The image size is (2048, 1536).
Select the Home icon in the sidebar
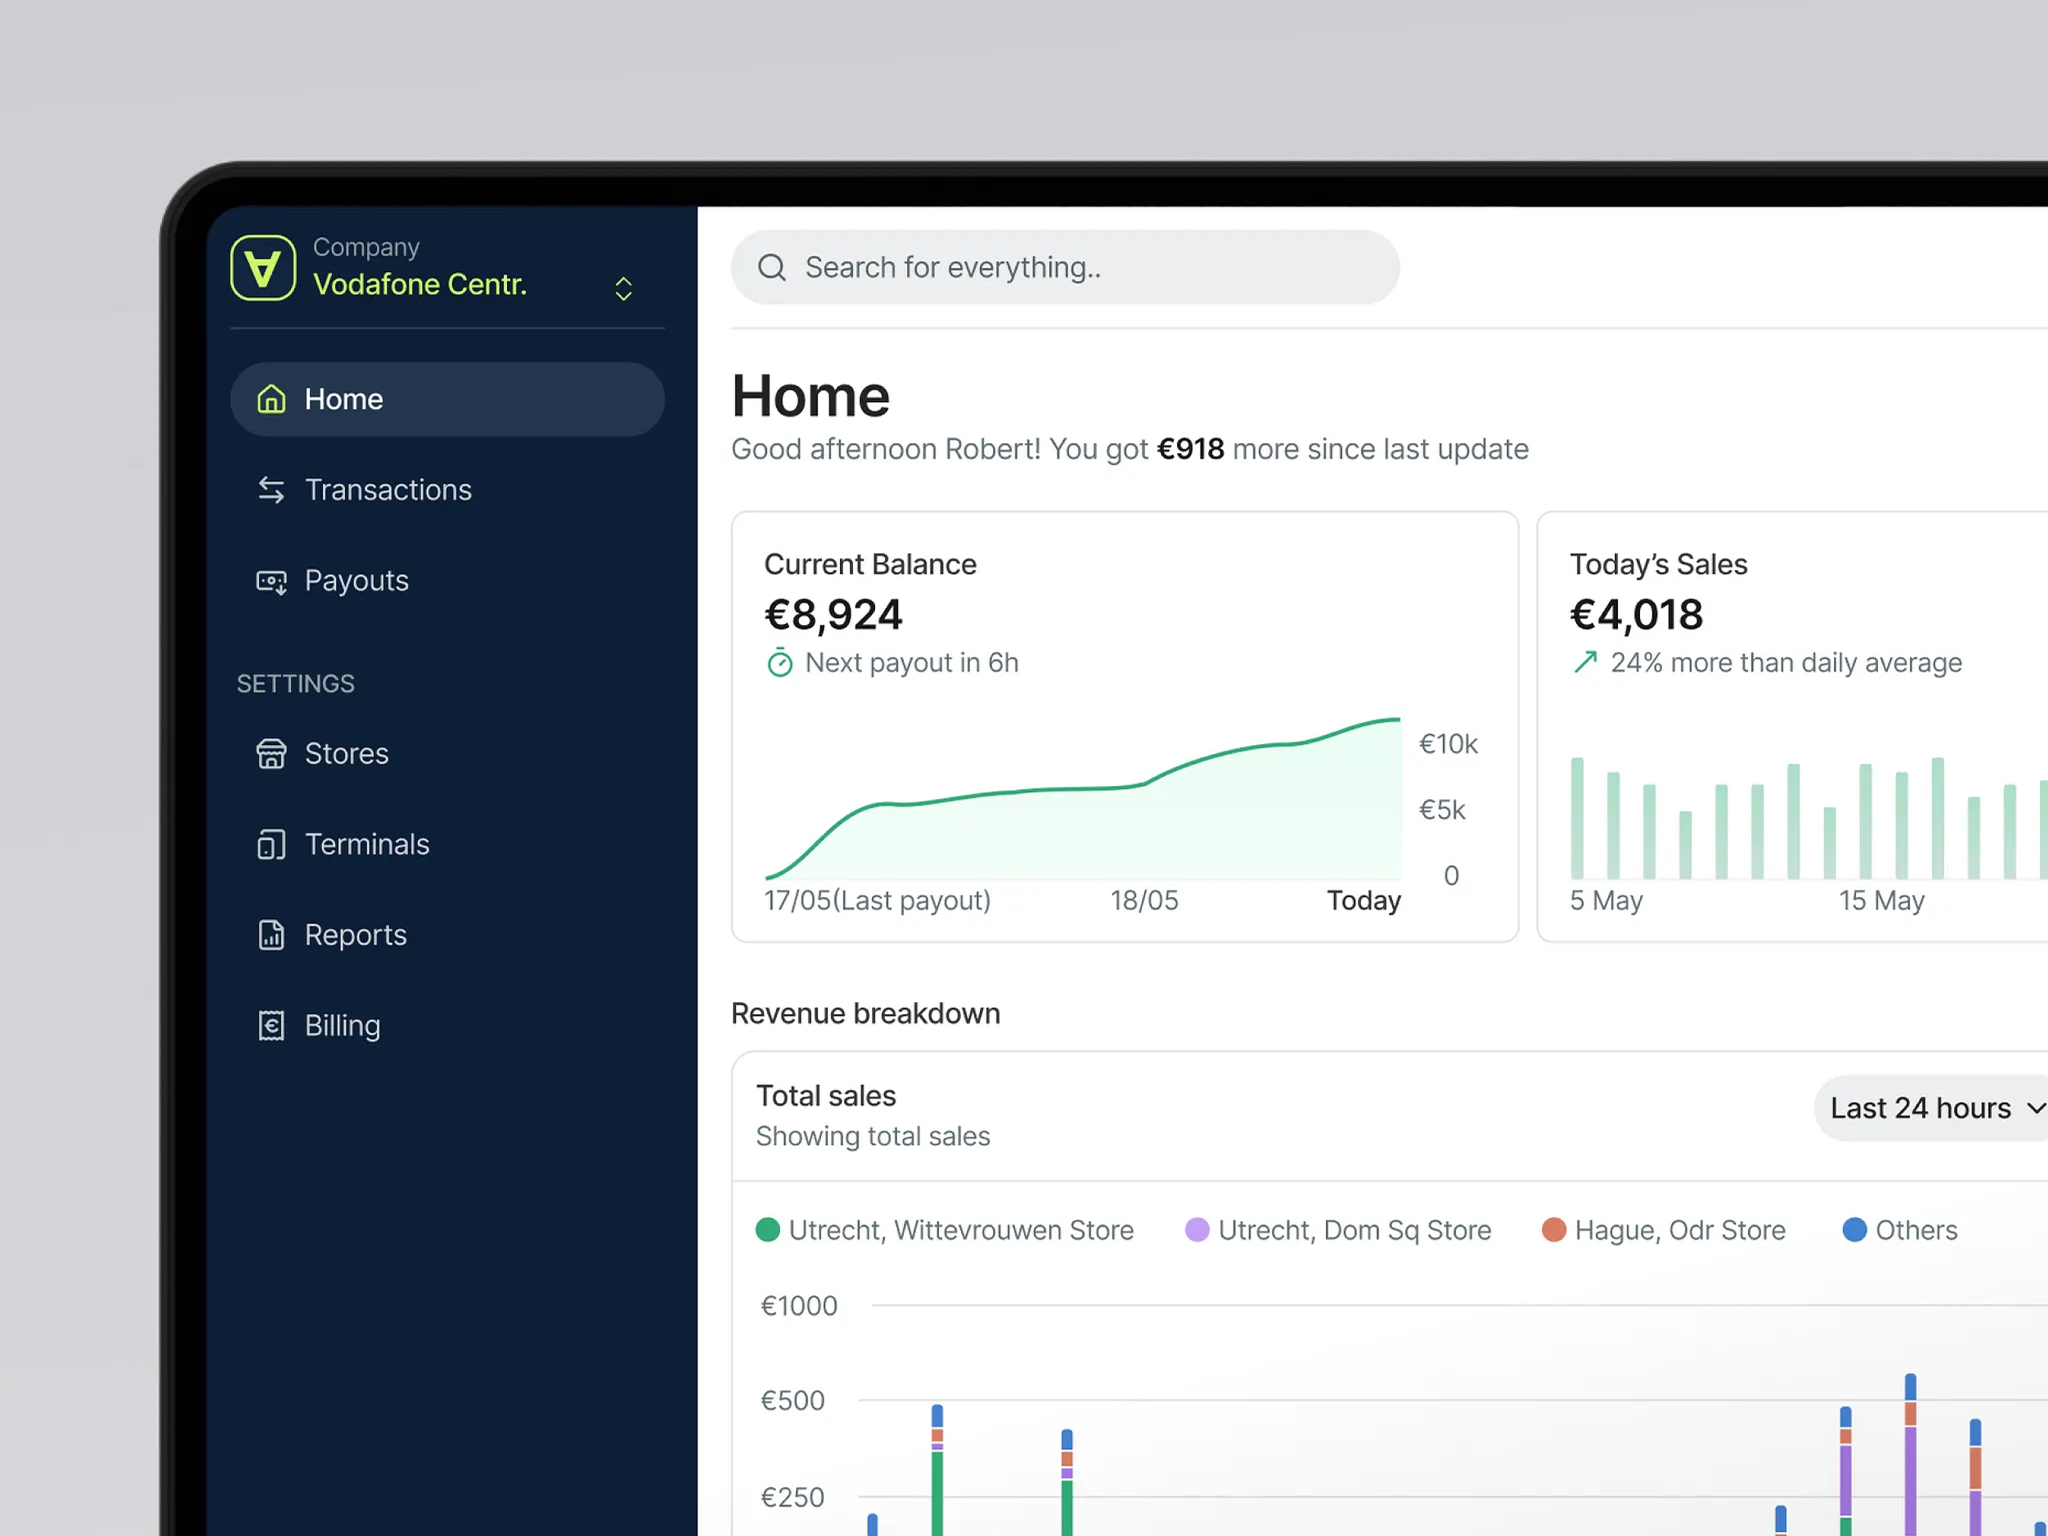click(x=271, y=399)
